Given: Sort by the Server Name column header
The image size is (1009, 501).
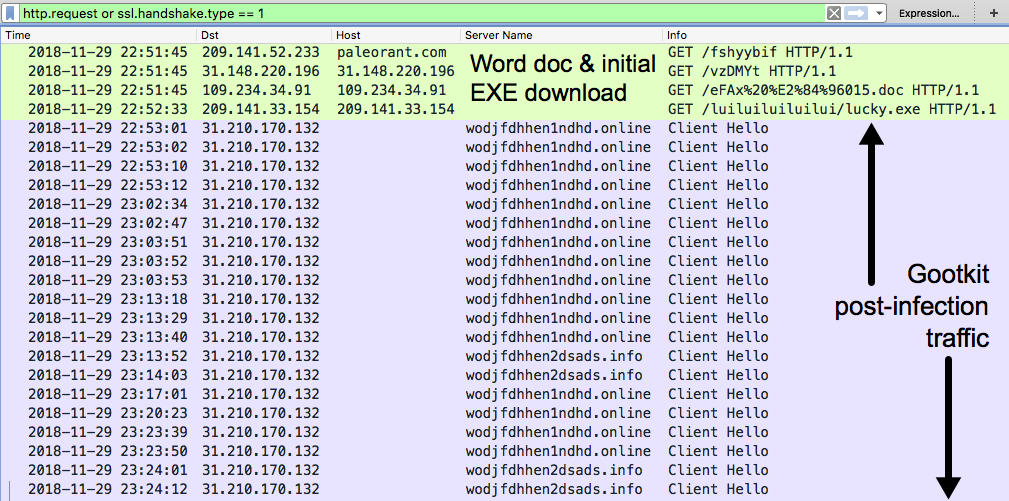Looking at the screenshot, I should (562, 35).
